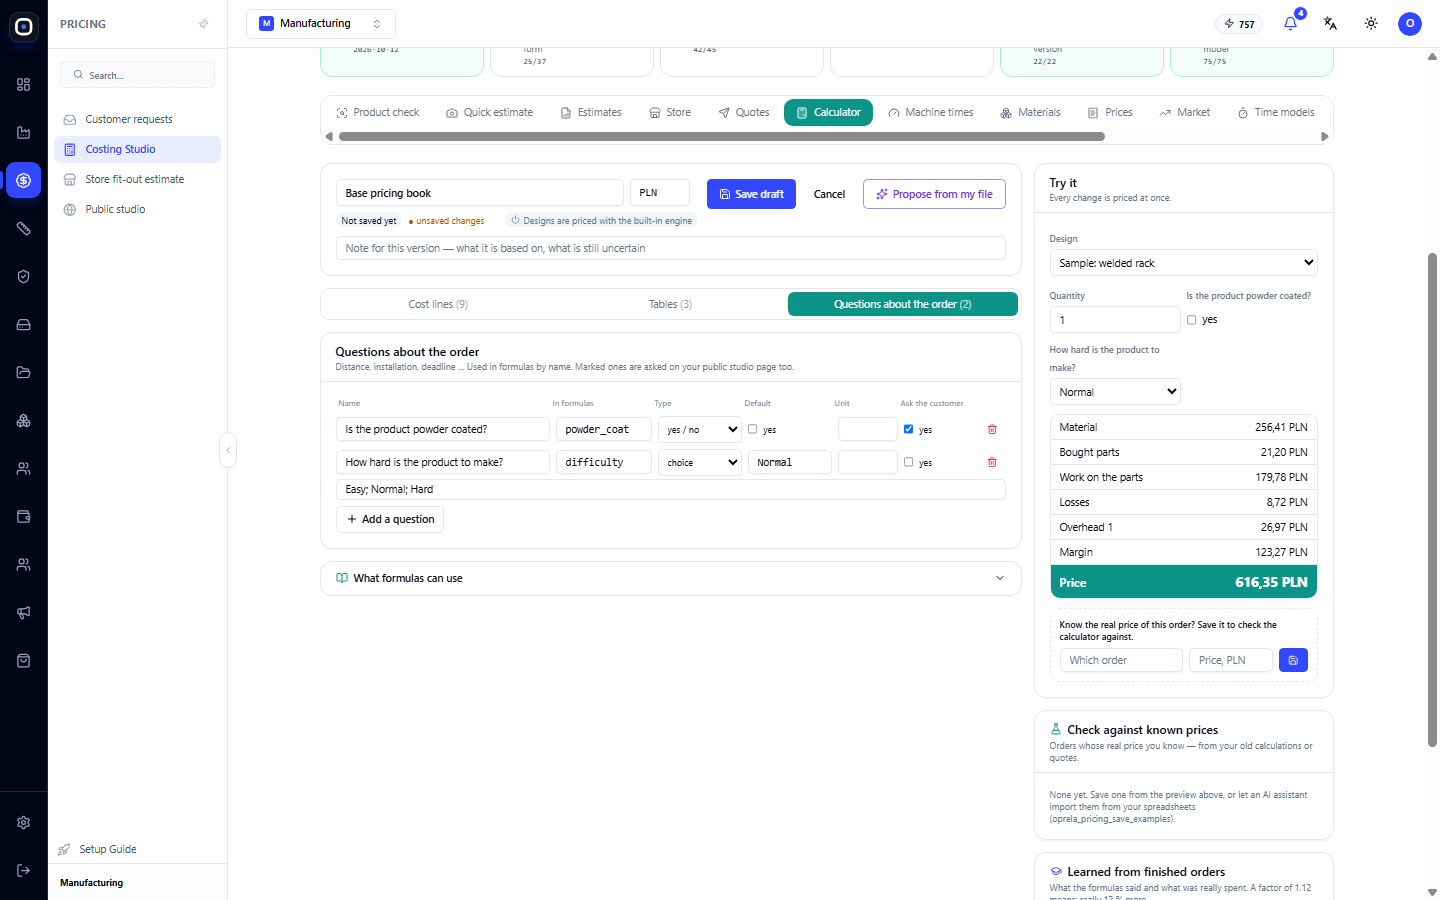This screenshot has width=1440, height=900.
Task: Open type dropdown showing yes / no
Action: coord(700,429)
